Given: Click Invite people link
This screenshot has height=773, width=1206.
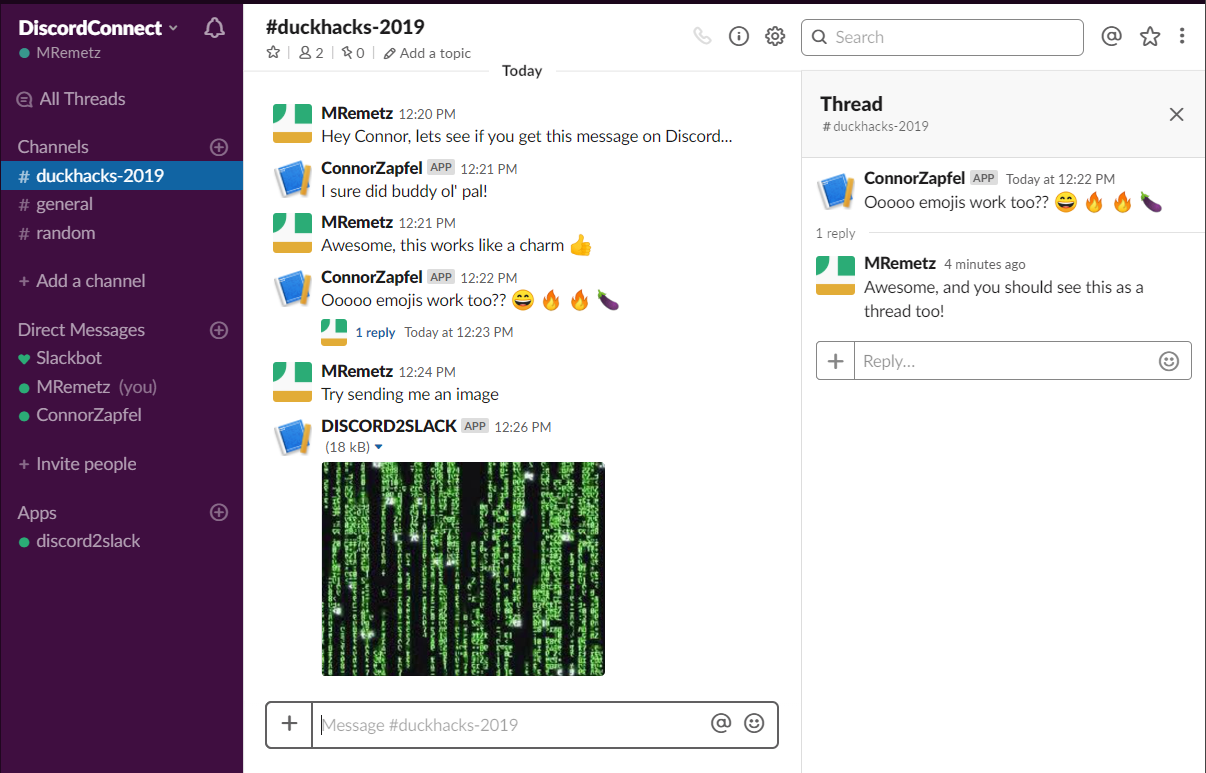Looking at the screenshot, I should click(x=77, y=464).
